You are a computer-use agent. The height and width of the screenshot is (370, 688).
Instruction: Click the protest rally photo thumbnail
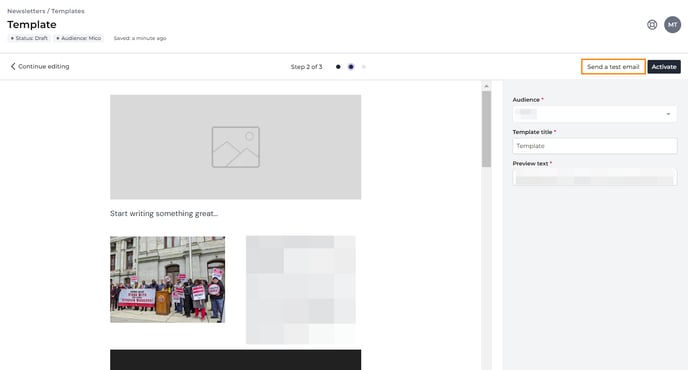[168, 280]
